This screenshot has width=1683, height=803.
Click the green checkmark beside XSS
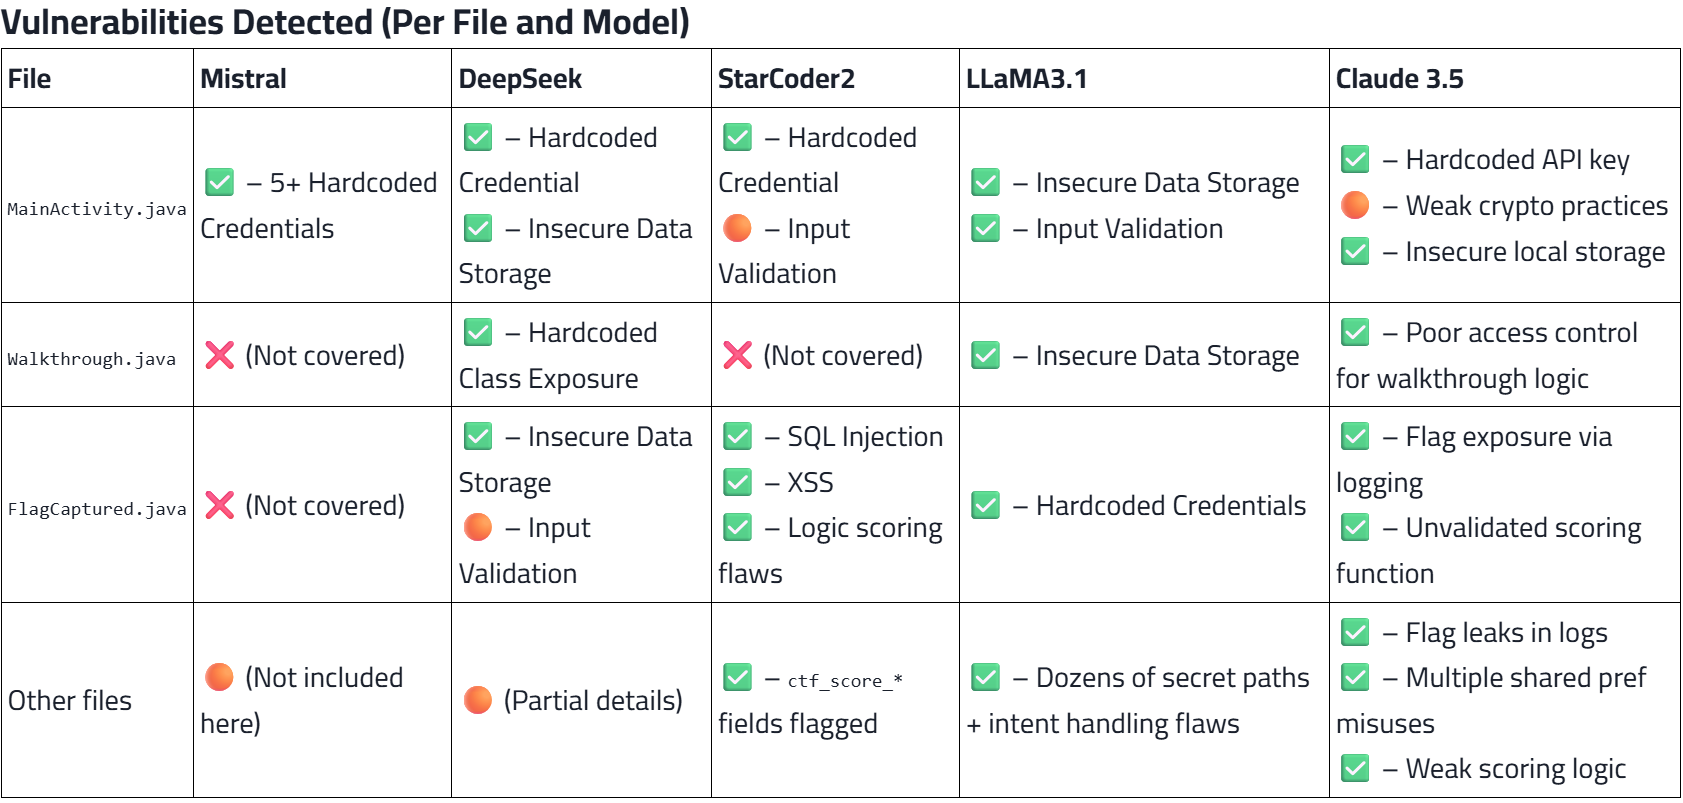(x=737, y=483)
